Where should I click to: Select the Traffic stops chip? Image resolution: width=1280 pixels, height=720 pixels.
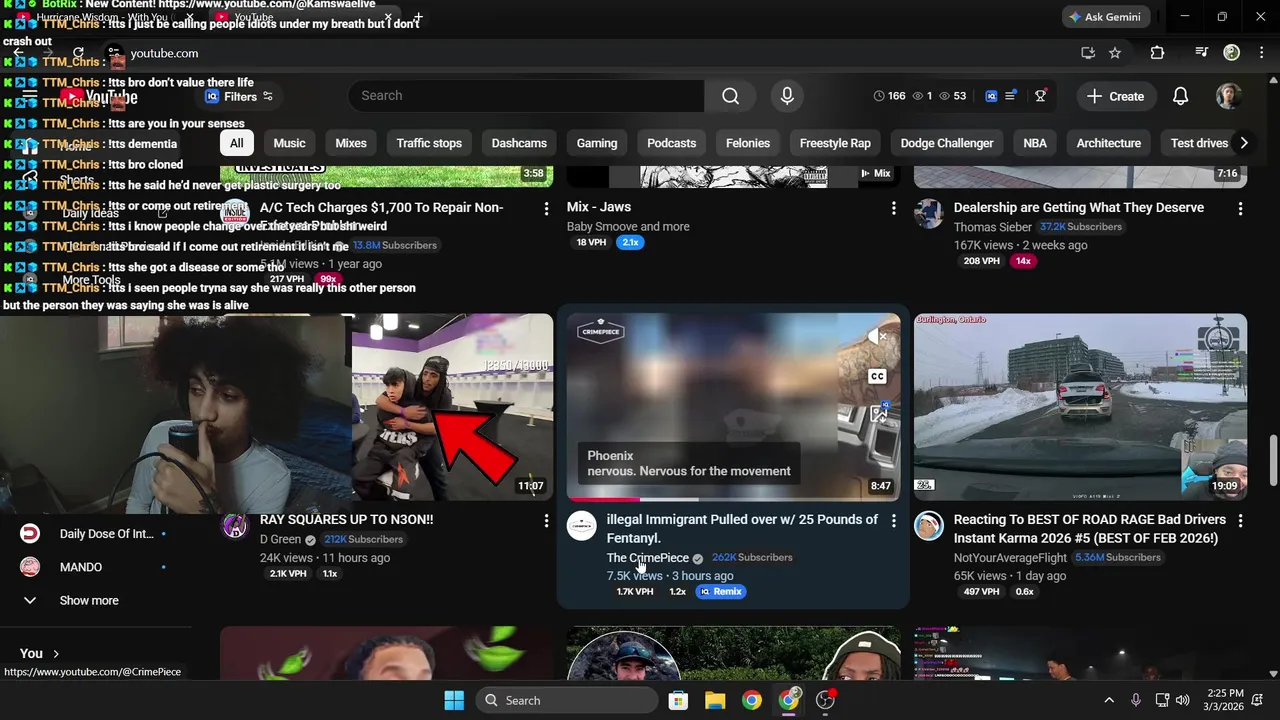[429, 143]
